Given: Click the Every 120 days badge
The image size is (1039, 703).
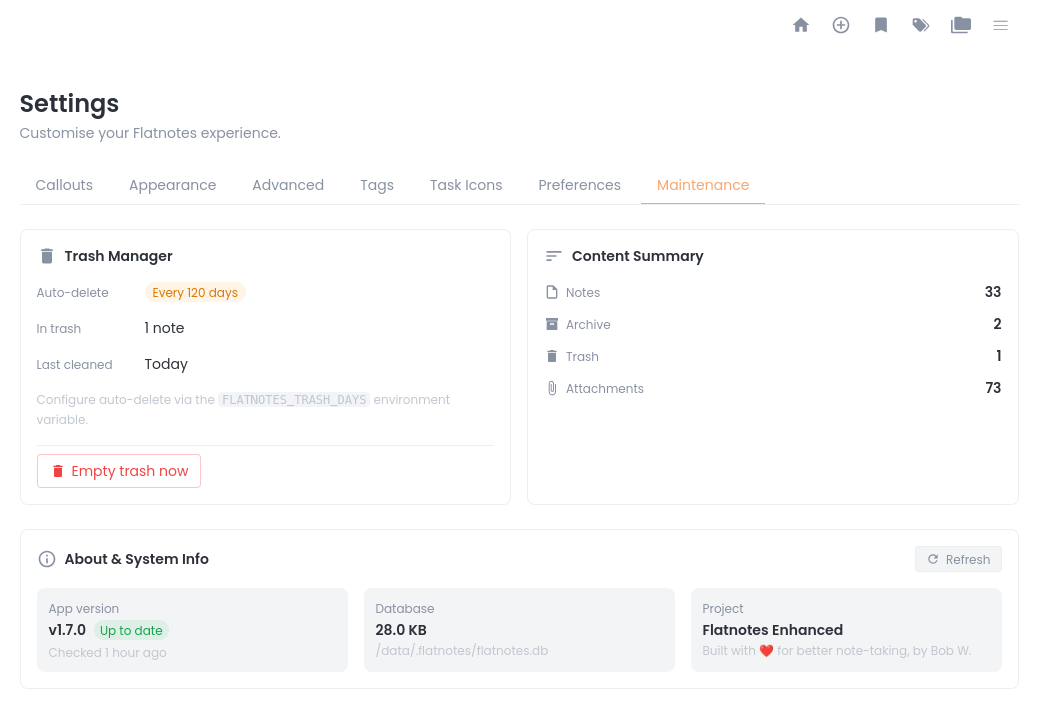Looking at the screenshot, I should 195,292.
